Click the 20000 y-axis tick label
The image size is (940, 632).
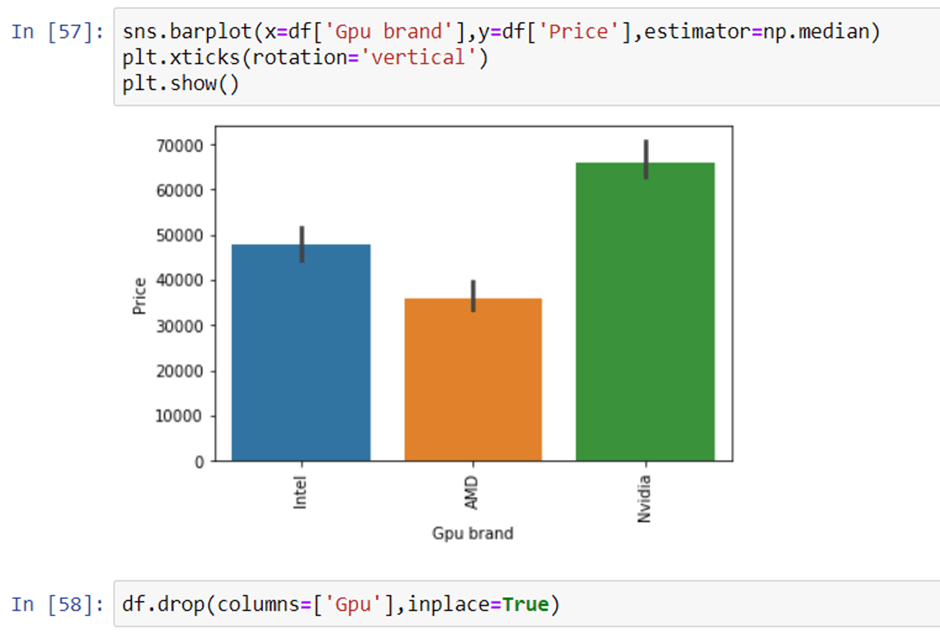point(179,371)
